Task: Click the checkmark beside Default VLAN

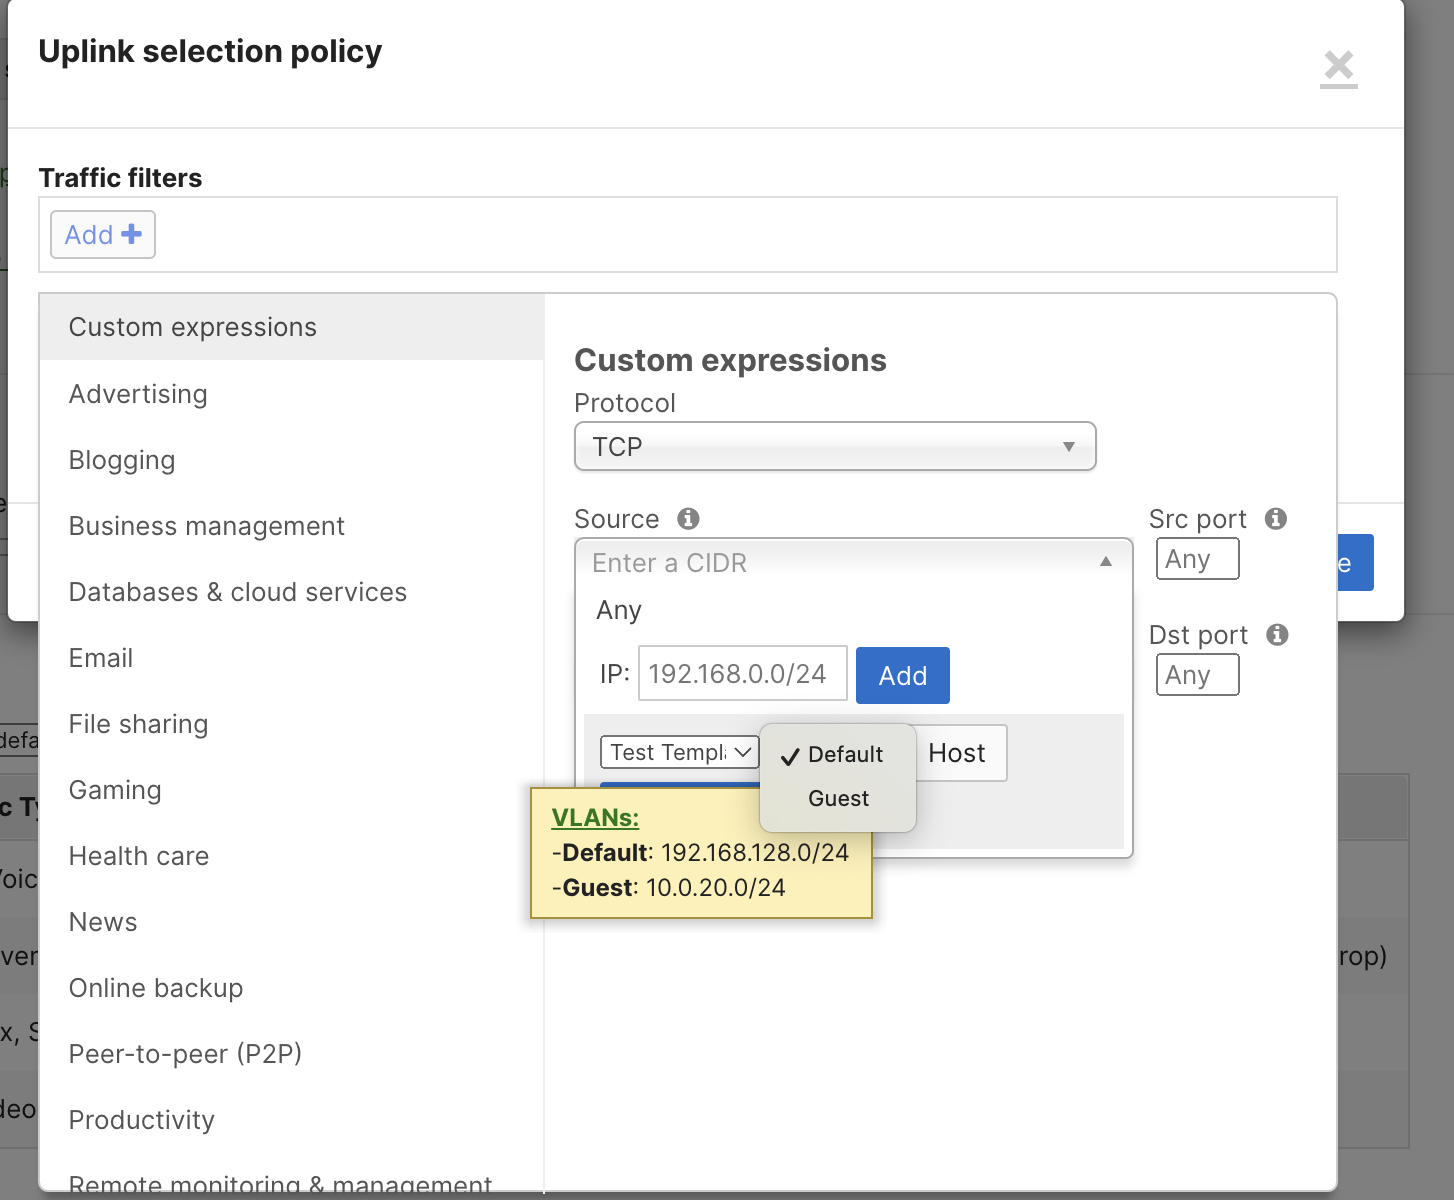Action: (790, 756)
